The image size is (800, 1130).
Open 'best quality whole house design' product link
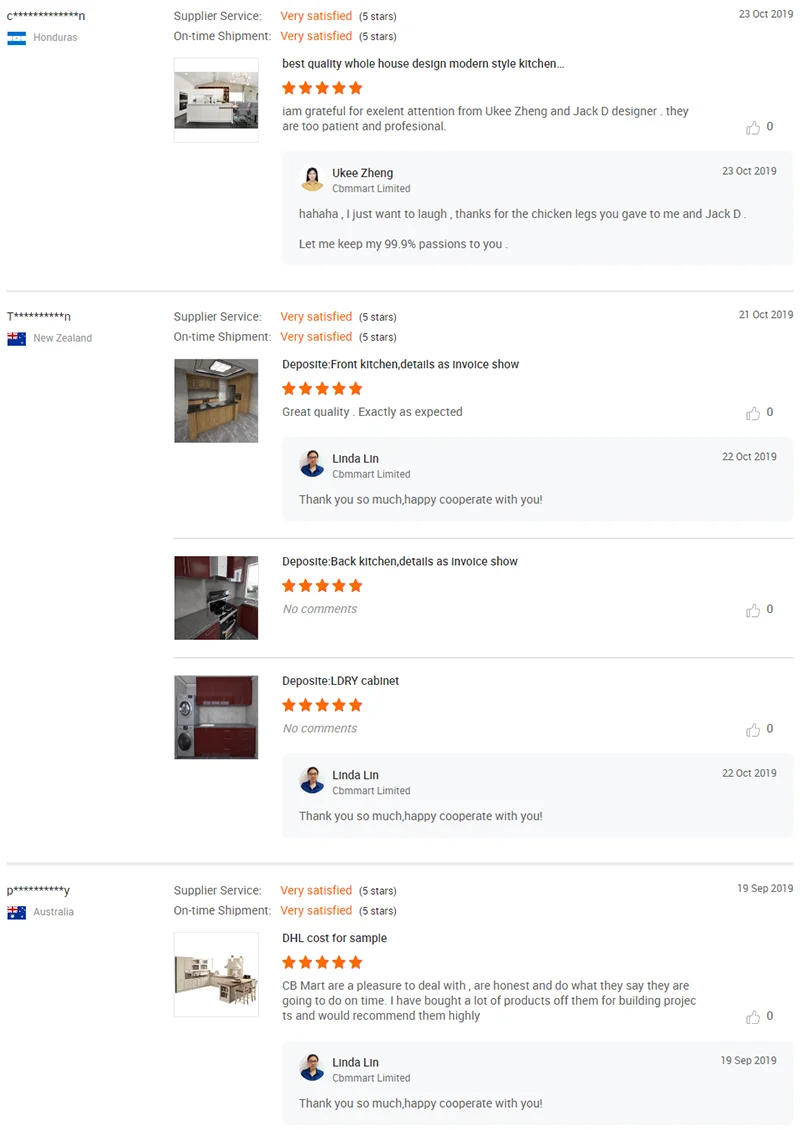click(x=423, y=64)
